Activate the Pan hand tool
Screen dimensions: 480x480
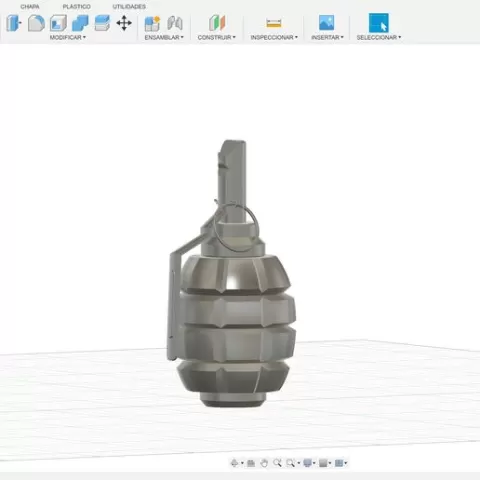[264, 463]
